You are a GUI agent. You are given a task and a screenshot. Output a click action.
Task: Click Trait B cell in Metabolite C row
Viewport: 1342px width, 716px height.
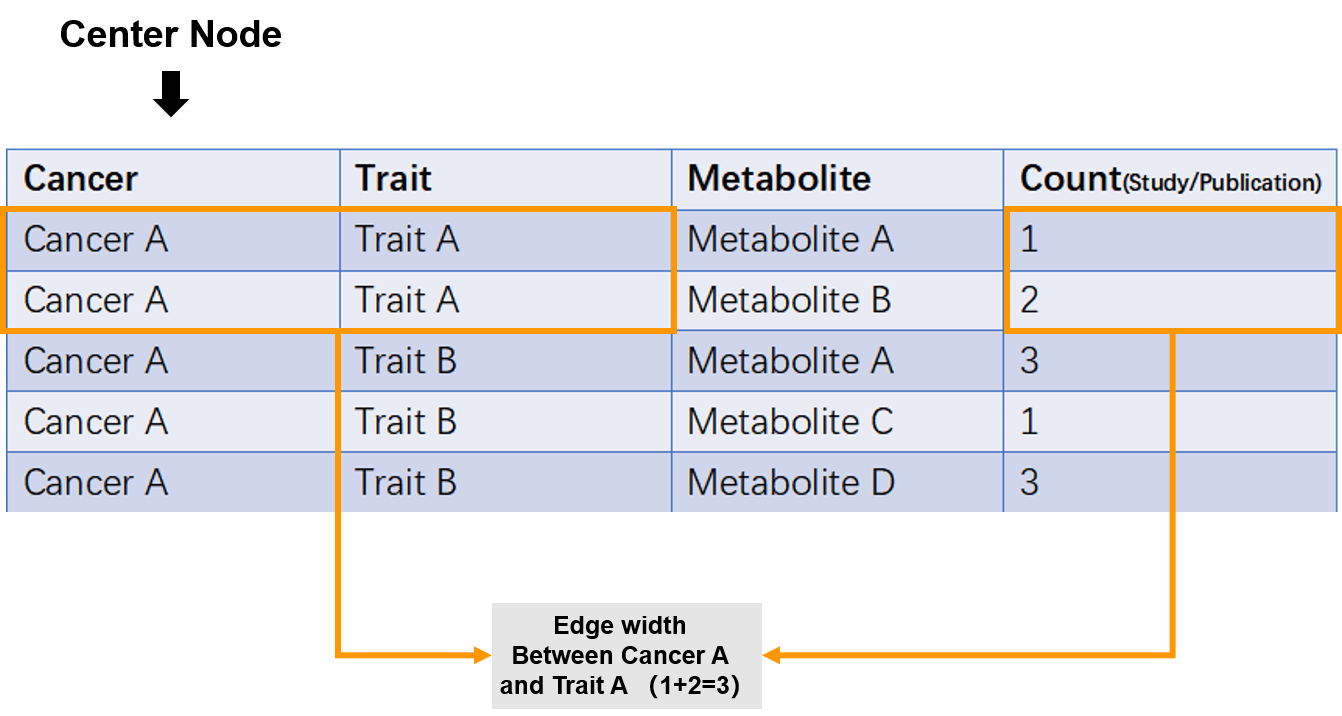(x=505, y=422)
